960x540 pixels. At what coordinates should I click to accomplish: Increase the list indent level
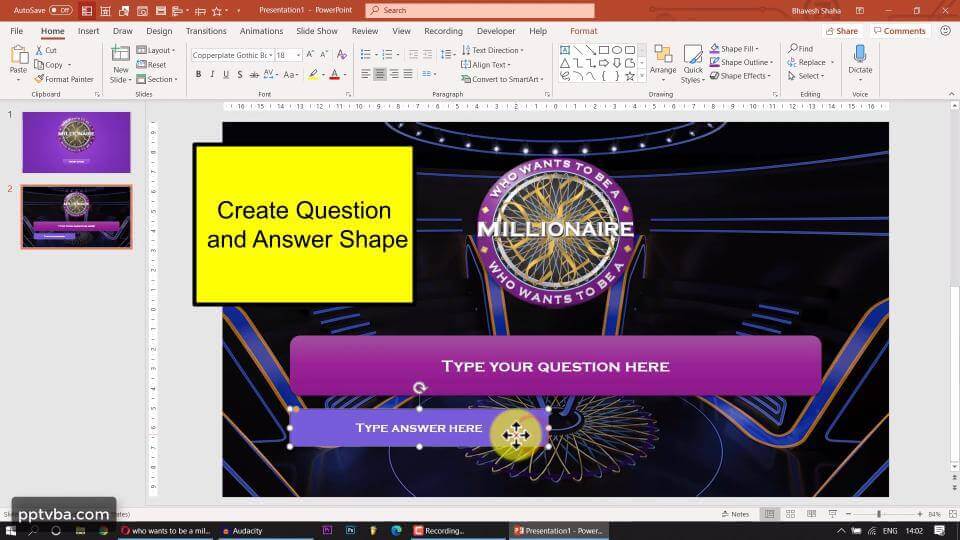[x=427, y=54]
